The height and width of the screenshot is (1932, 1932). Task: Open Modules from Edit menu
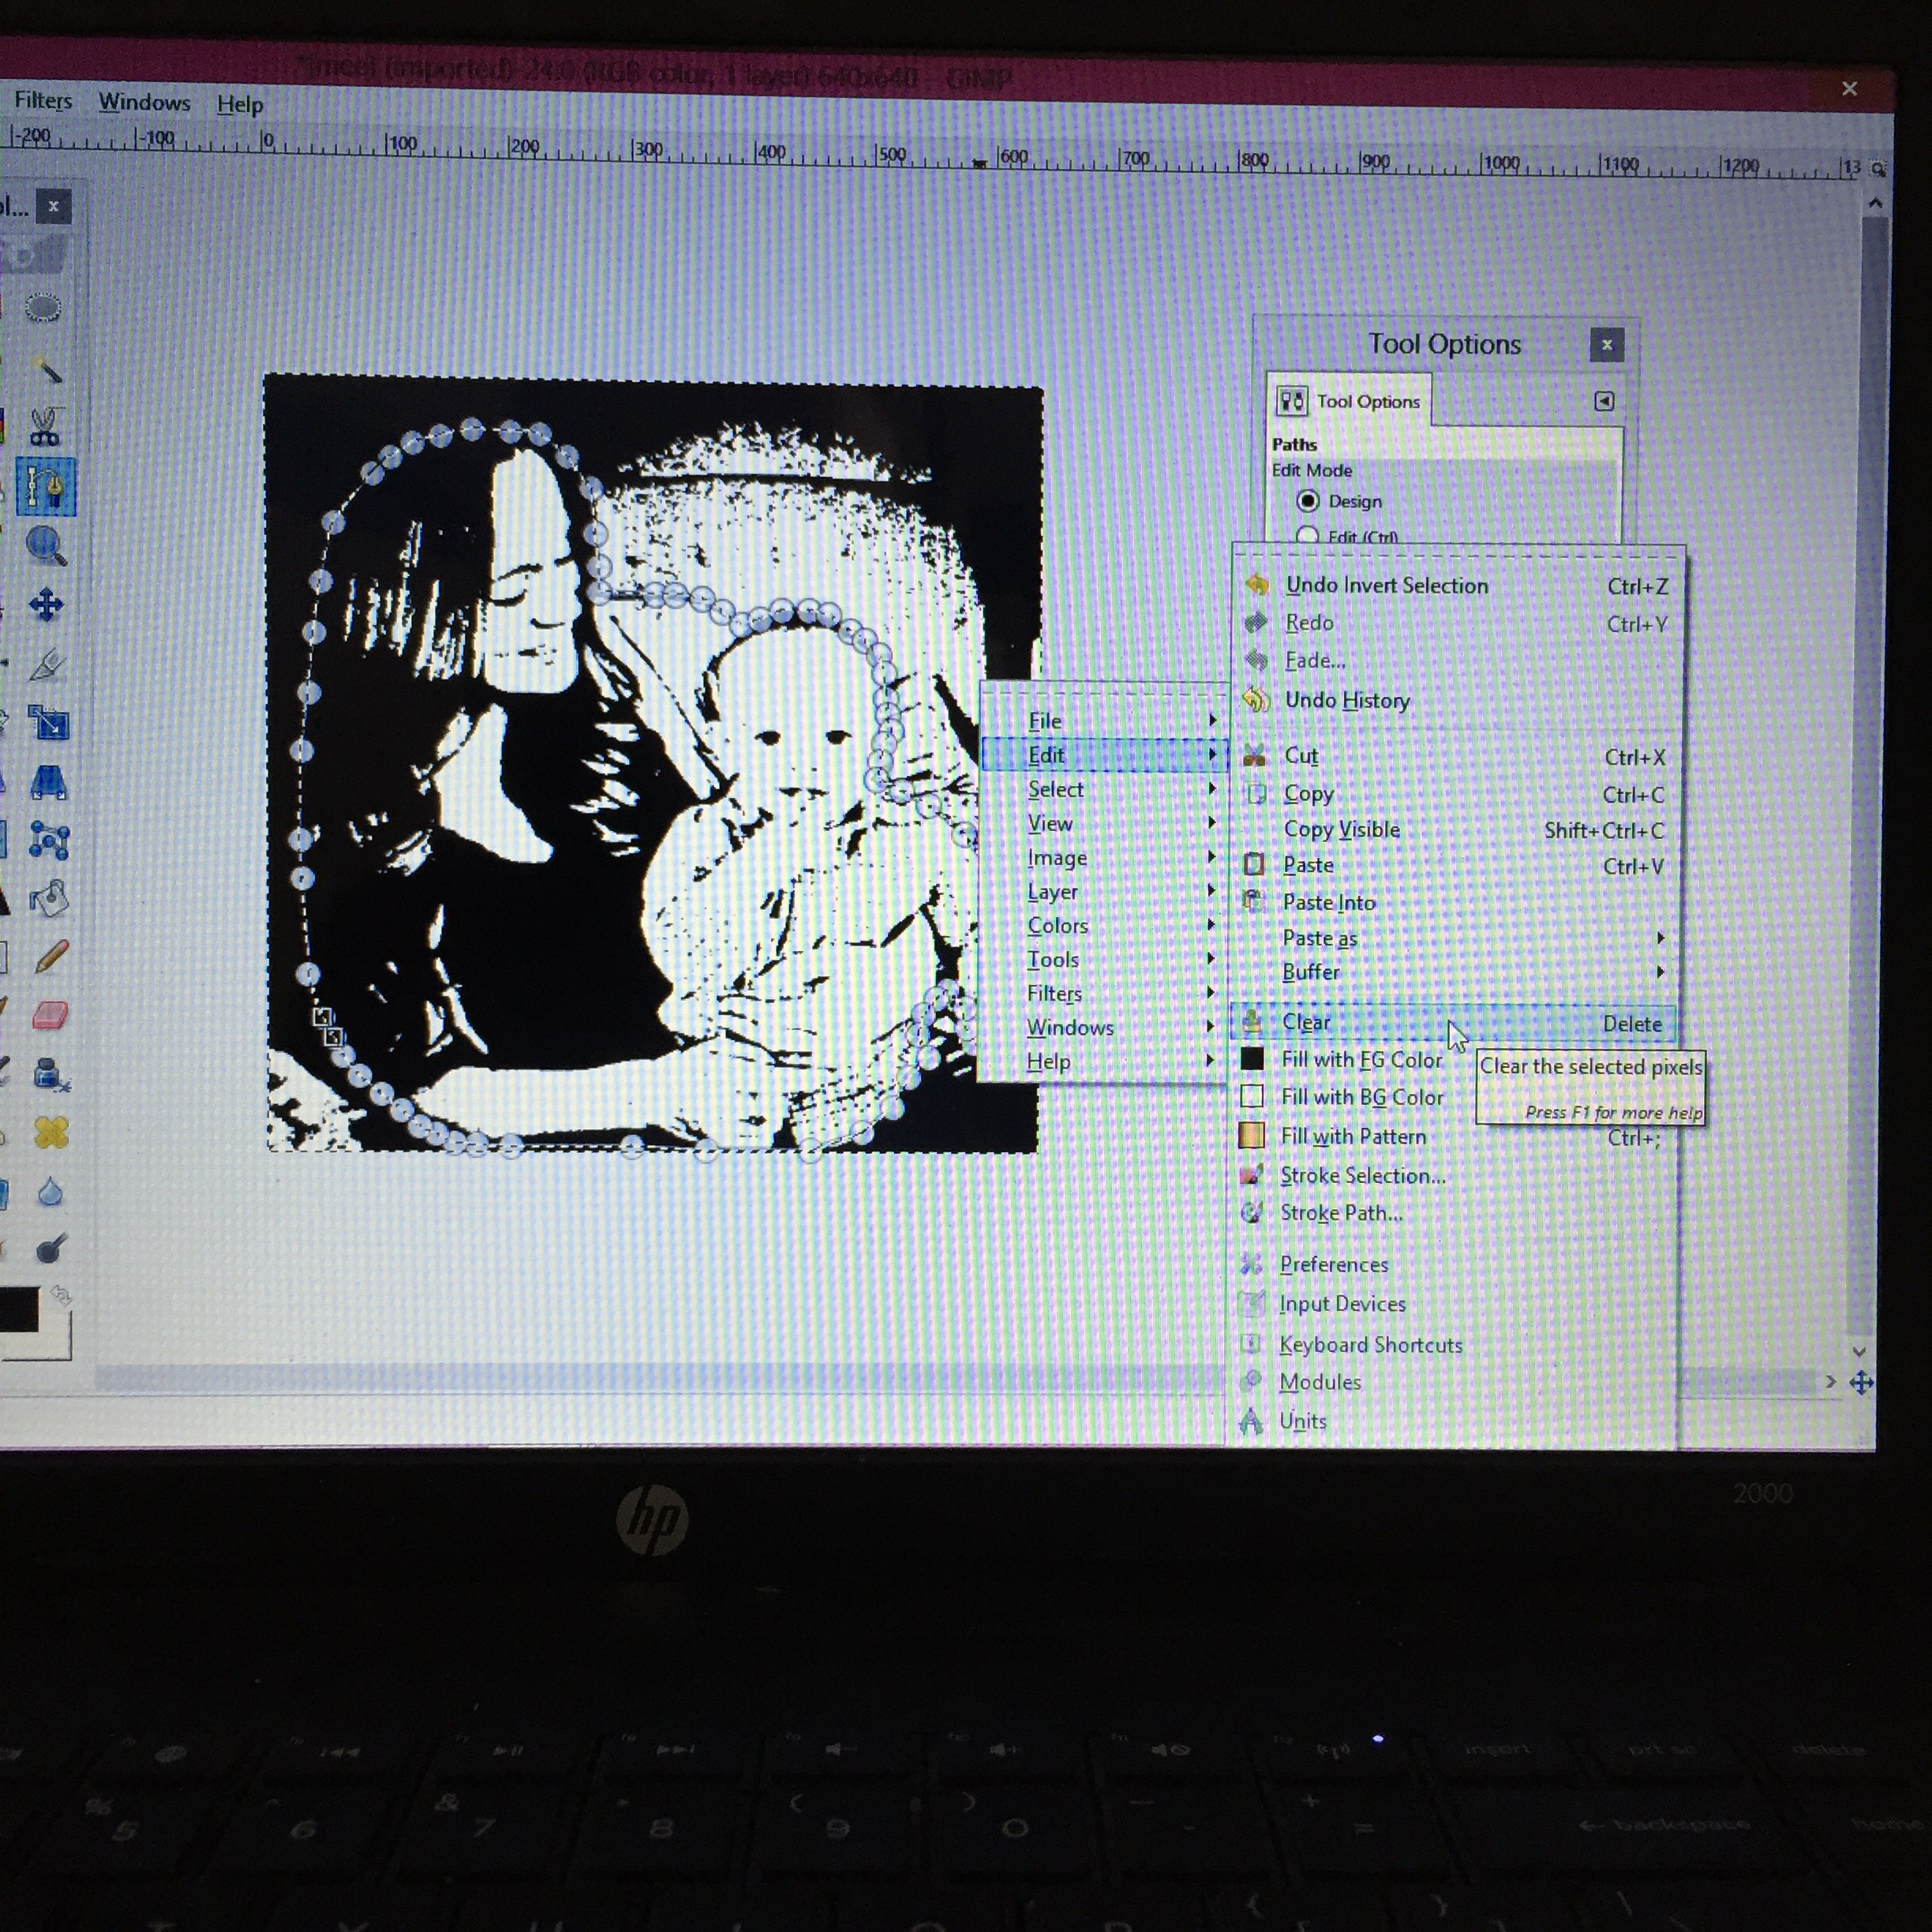1453,1381
